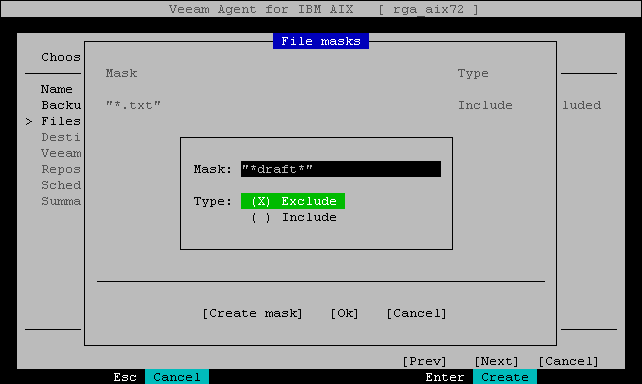642x384 pixels.
Task: Select the Repos... step in wizard sidebar
Action: click(x=61, y=169)
